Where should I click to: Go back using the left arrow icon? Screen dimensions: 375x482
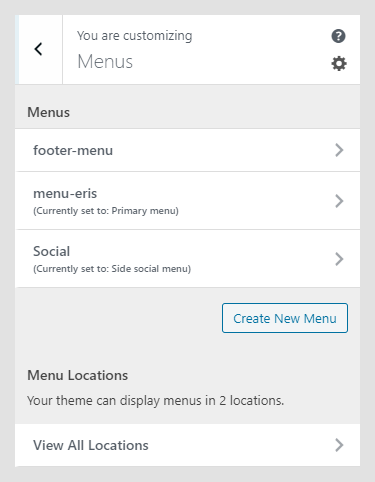click(39, 49)
